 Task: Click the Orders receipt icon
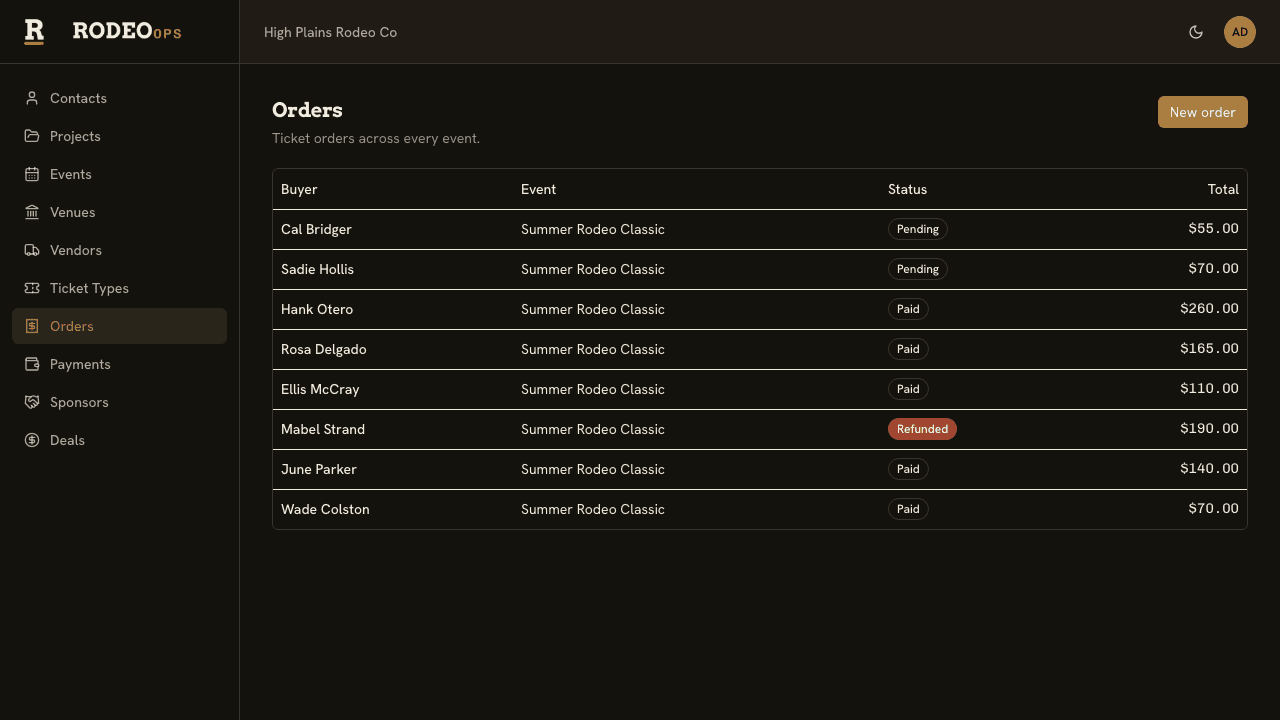tap(32, 326)
